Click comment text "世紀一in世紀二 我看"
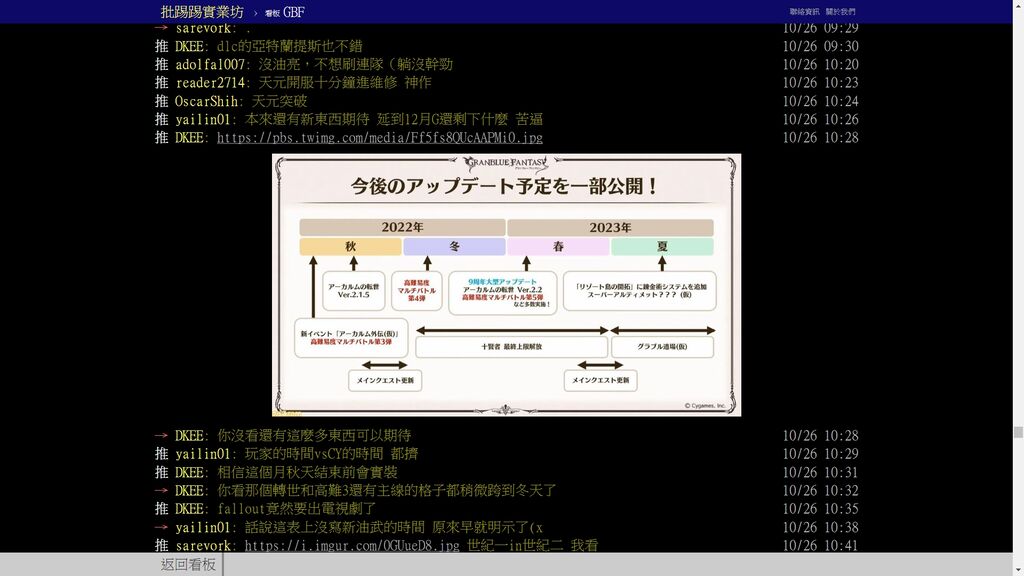1024x576 pixels. pos(532,545)
